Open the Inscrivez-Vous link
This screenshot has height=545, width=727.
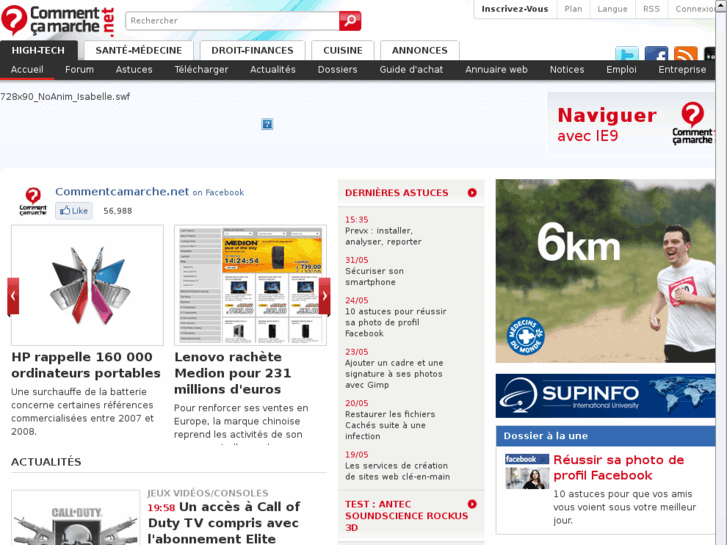[x=515, y=9]
